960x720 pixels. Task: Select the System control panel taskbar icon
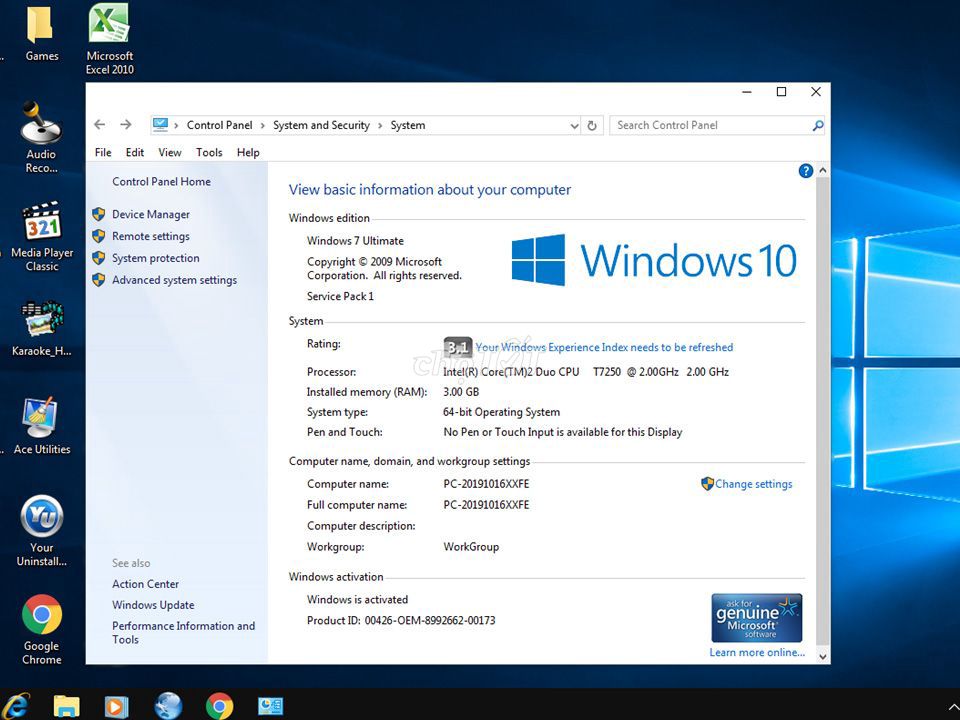(270, 706)
